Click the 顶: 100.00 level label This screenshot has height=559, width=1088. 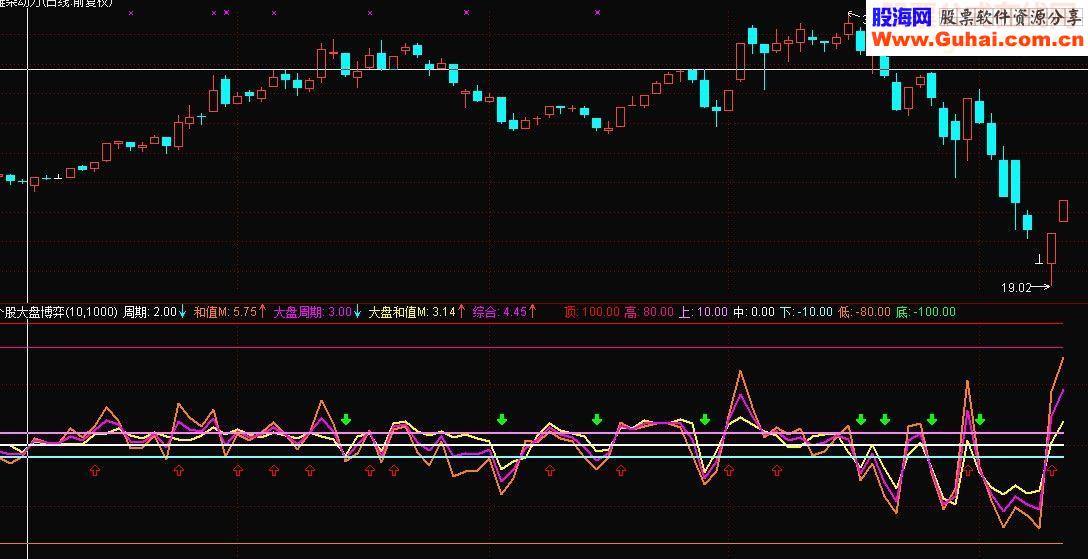point(592,312)
